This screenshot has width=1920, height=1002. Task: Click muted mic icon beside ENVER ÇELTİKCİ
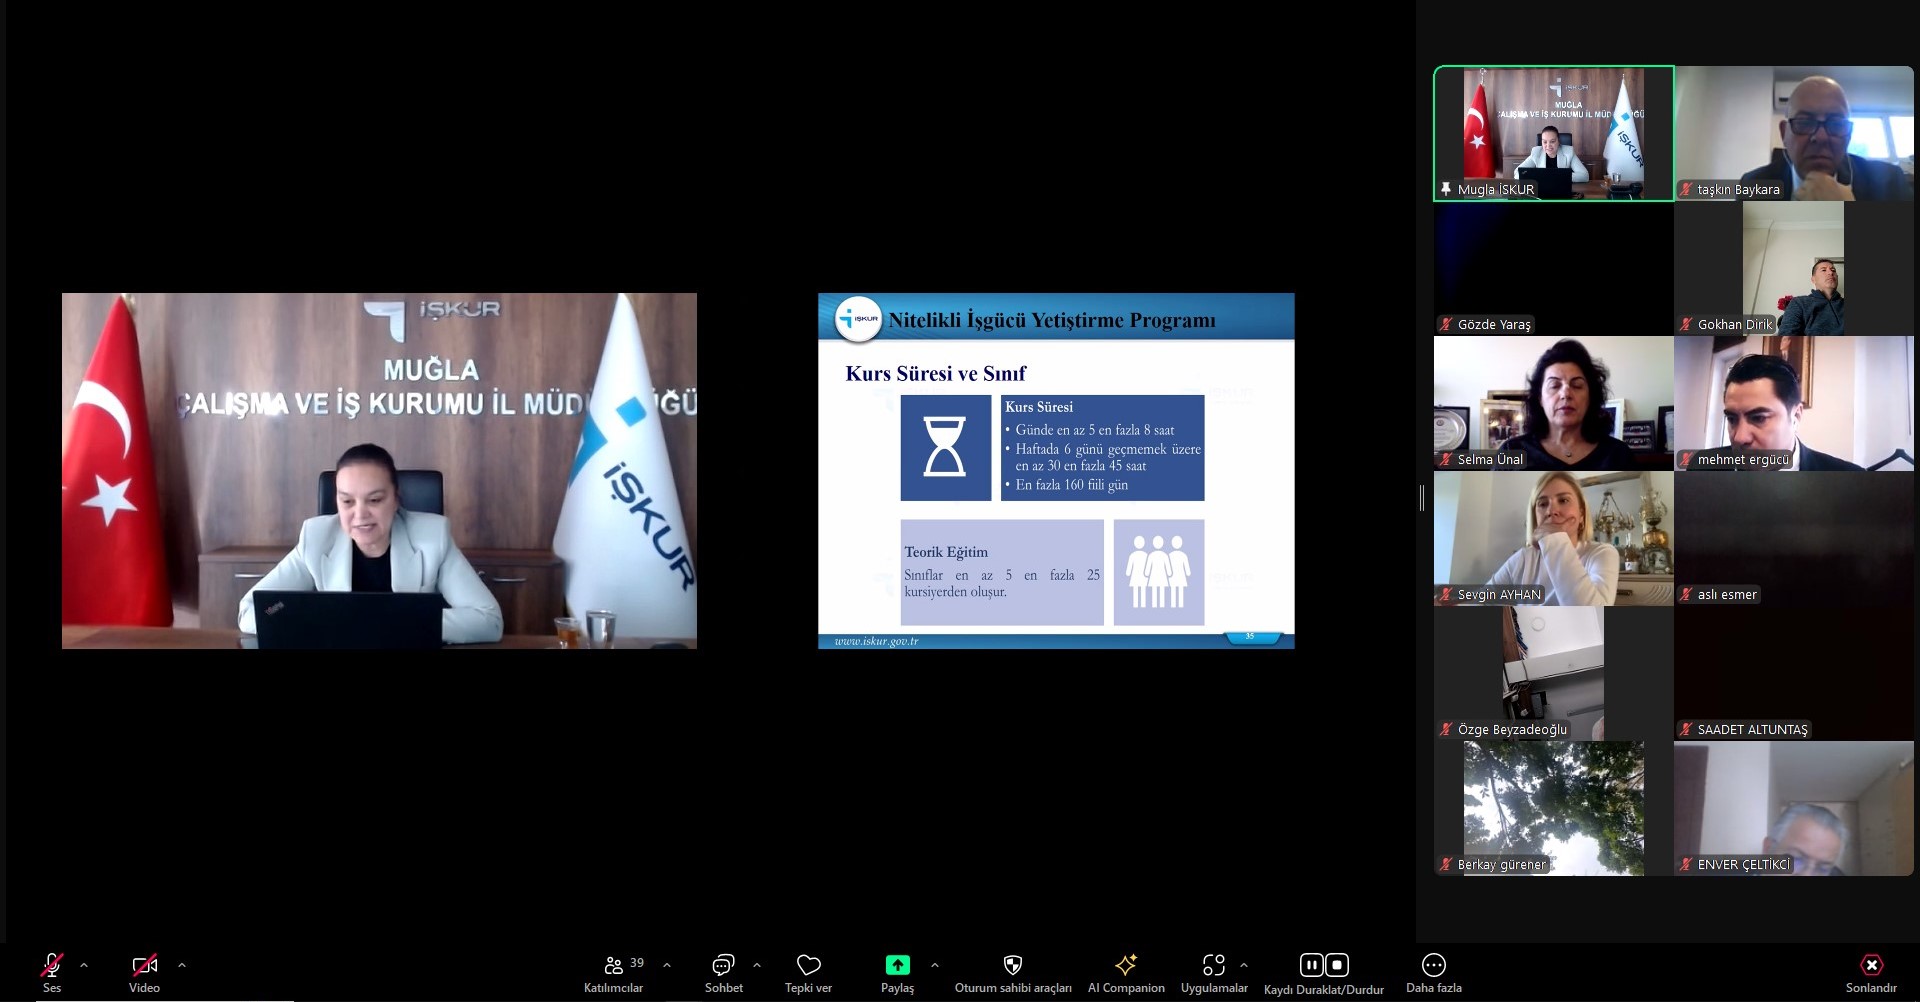pyautogui.click(x=1686, y=864)
